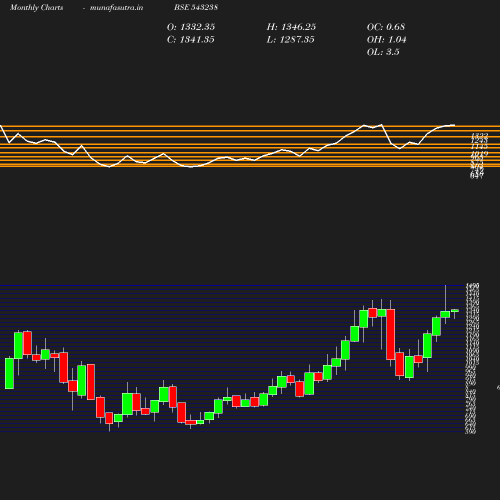Click the "Monthly Charts" title text
This screenshot has height=500, width=500.
coord(37,7)
